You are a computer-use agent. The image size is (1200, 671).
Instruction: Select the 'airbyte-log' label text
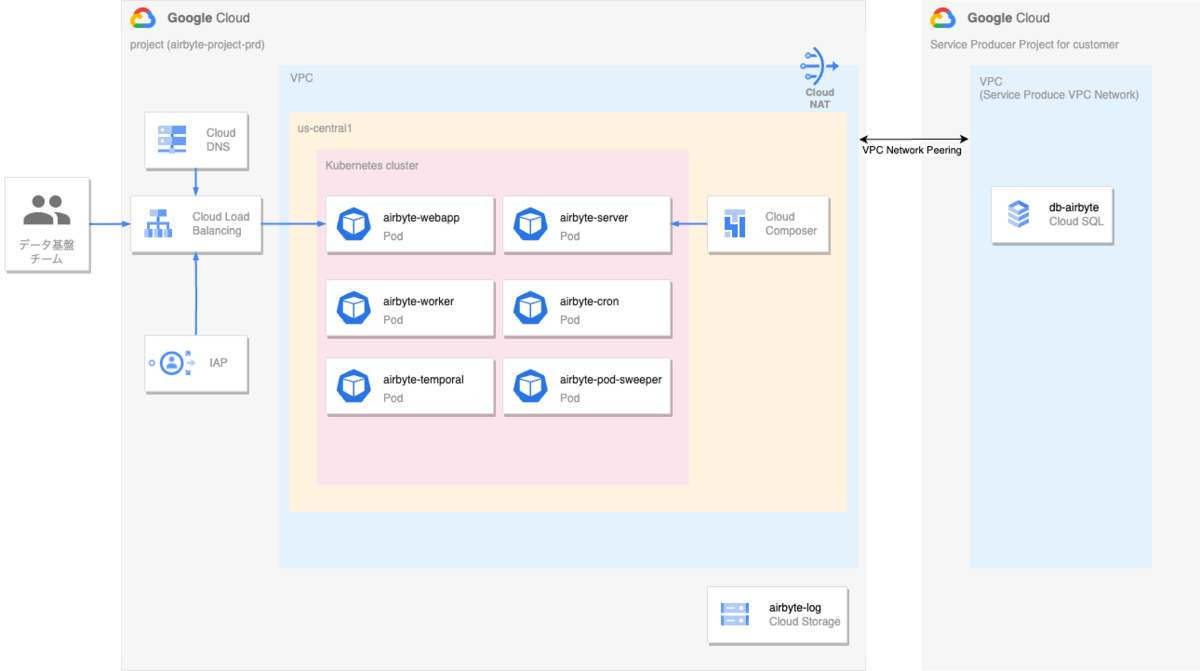point(795,606)
